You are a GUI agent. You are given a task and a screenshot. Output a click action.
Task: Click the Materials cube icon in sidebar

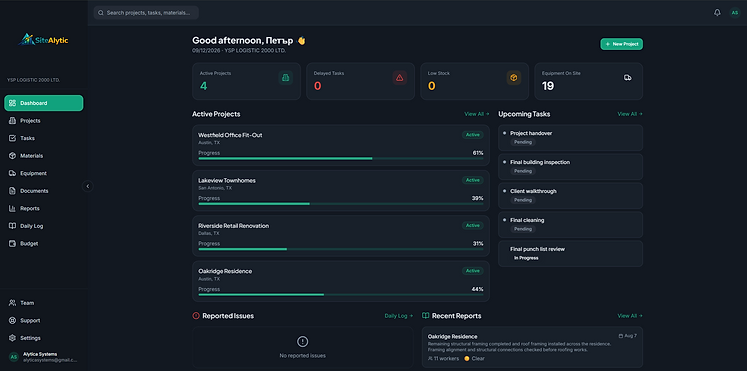(12, 156)
